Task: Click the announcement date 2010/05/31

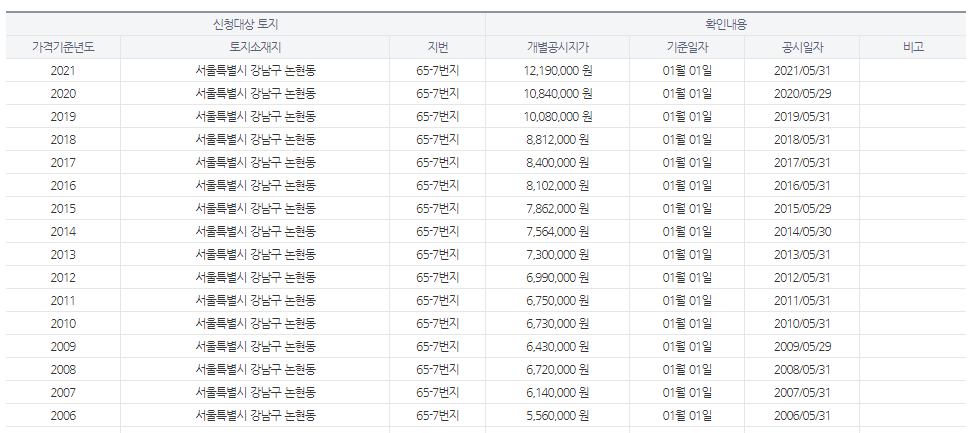Action: click(x=802, y=323)
